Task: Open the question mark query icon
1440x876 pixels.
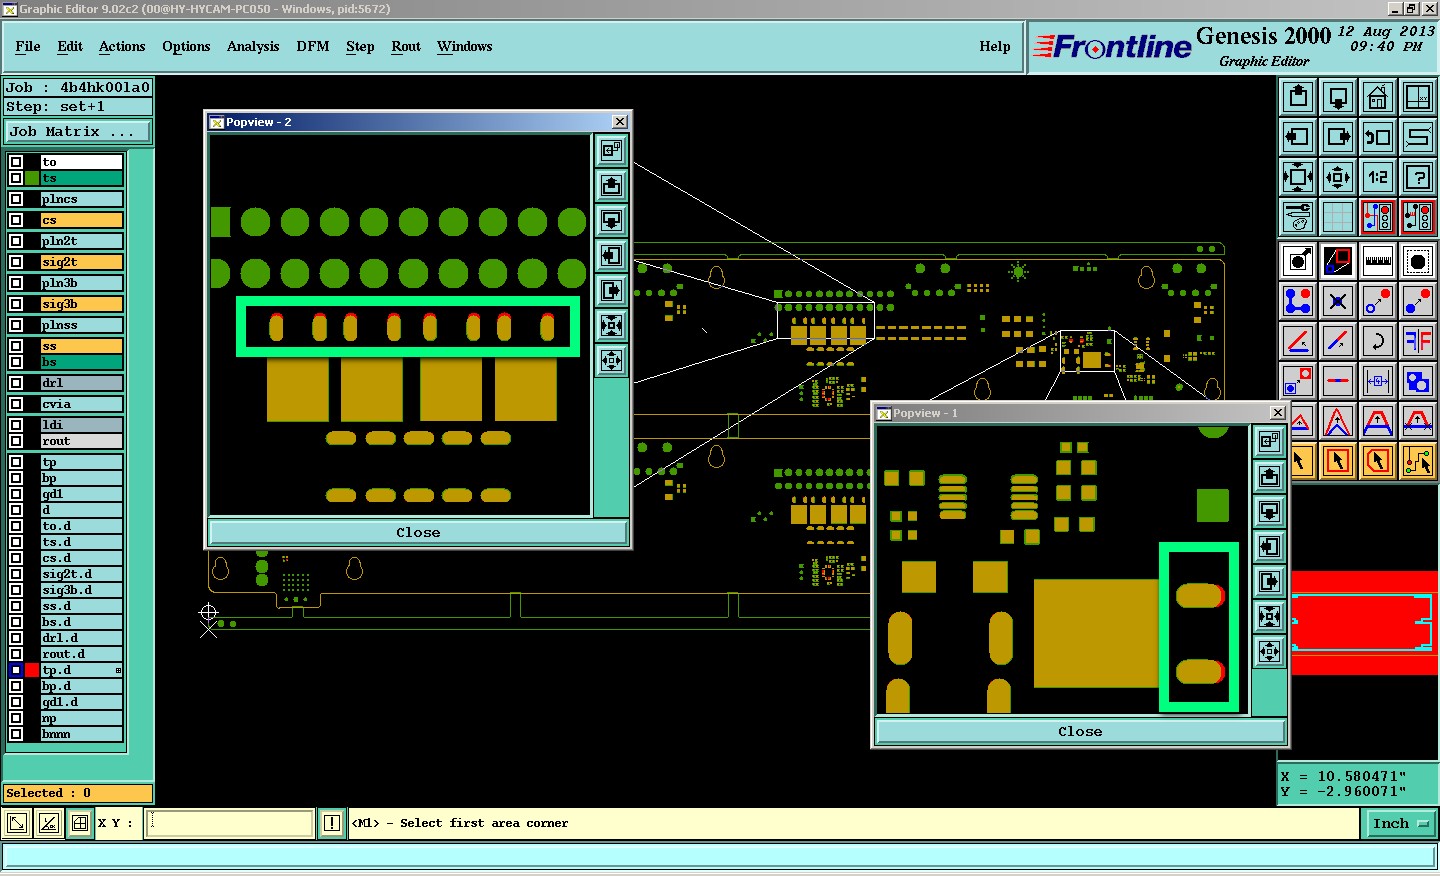Action: pos(1417,178)
